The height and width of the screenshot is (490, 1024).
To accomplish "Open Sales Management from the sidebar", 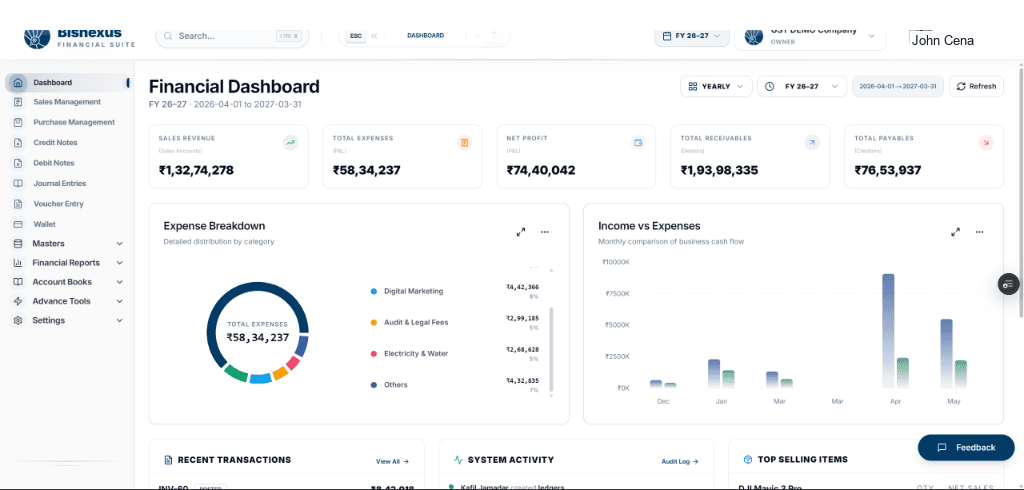I will pos(67,102).
